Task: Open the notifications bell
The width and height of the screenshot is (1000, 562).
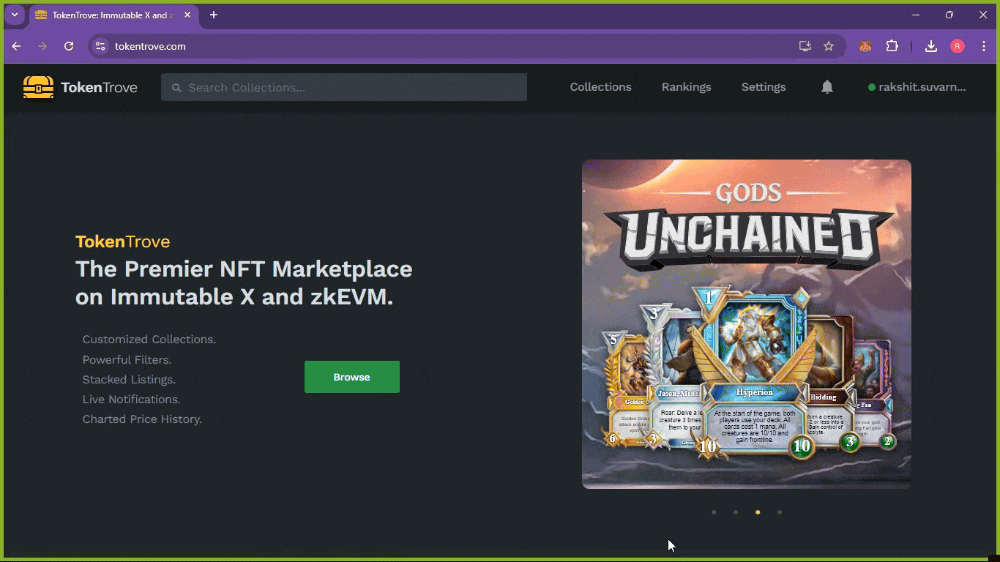Action: click(827, 87)
